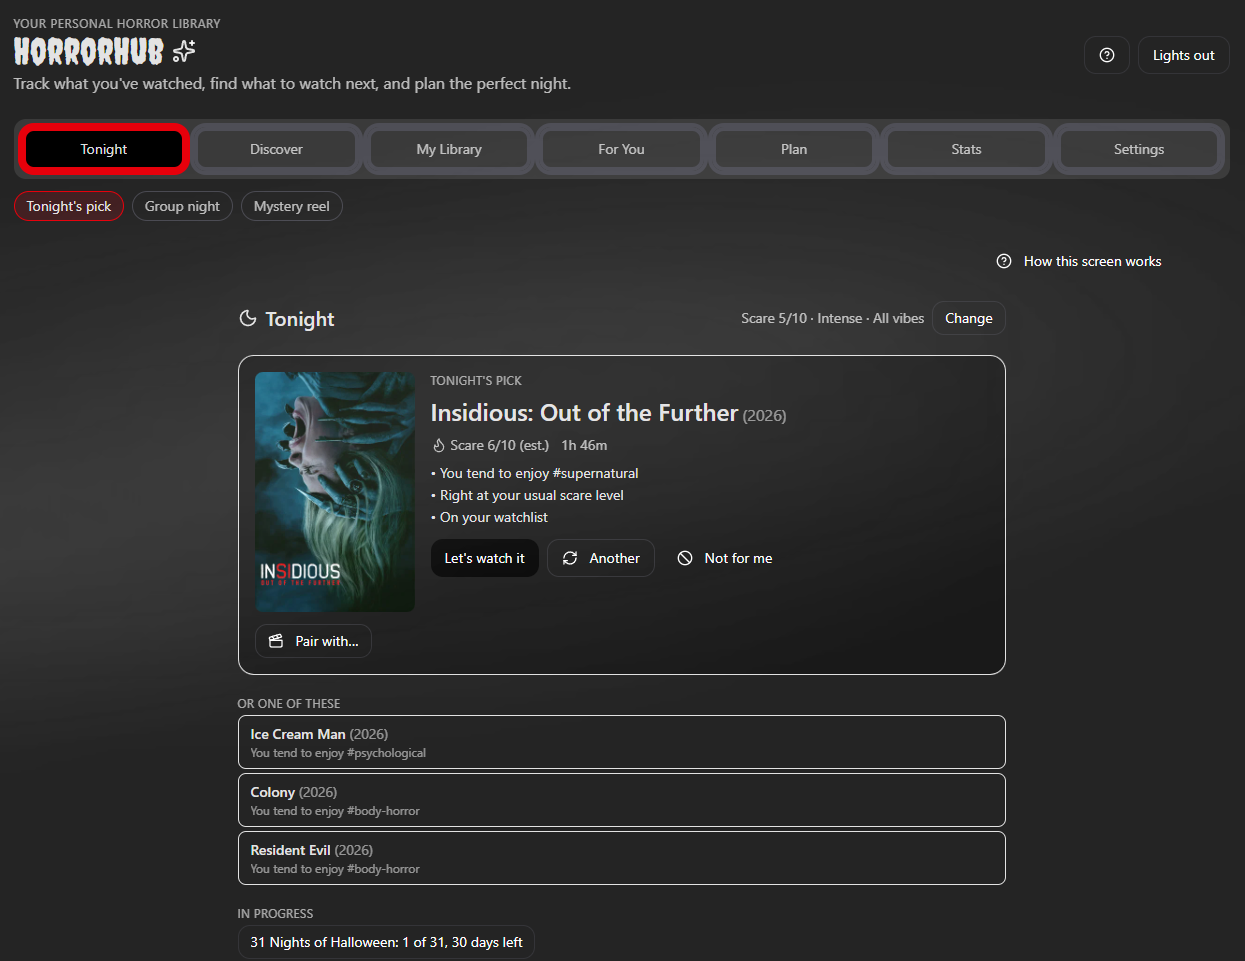
Task: Click the clapperboard icon in Pair with
Action: pyautogui.click(x=276, y=641)
